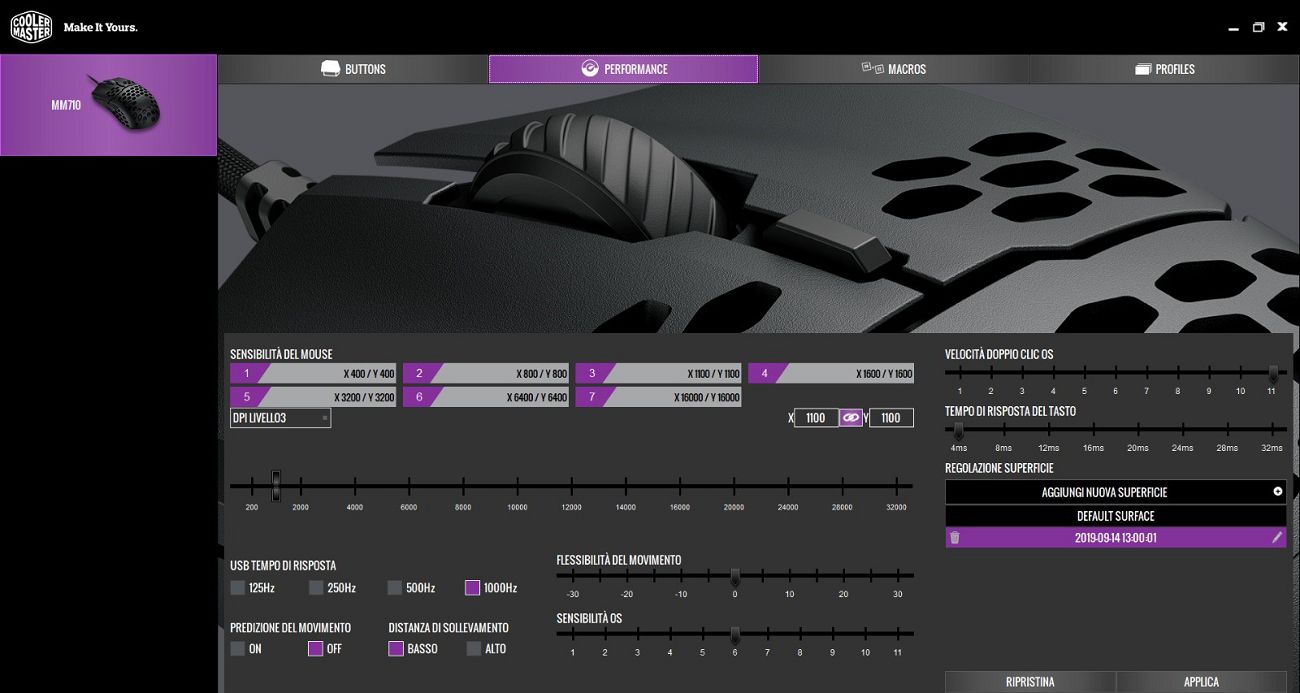Switch to the Performance tab
1300x693 pixels.
click(623, 69)
